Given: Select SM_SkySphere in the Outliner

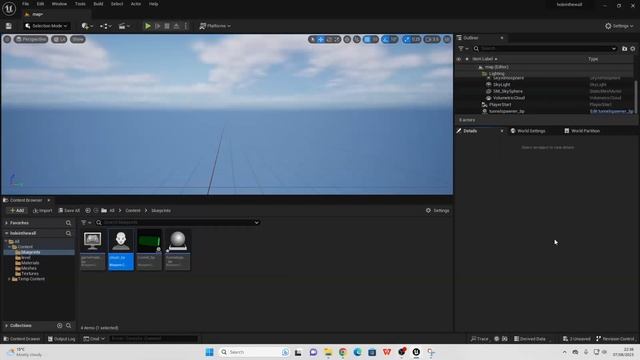Looking at the screenshot, I should (x=507, y=91).
